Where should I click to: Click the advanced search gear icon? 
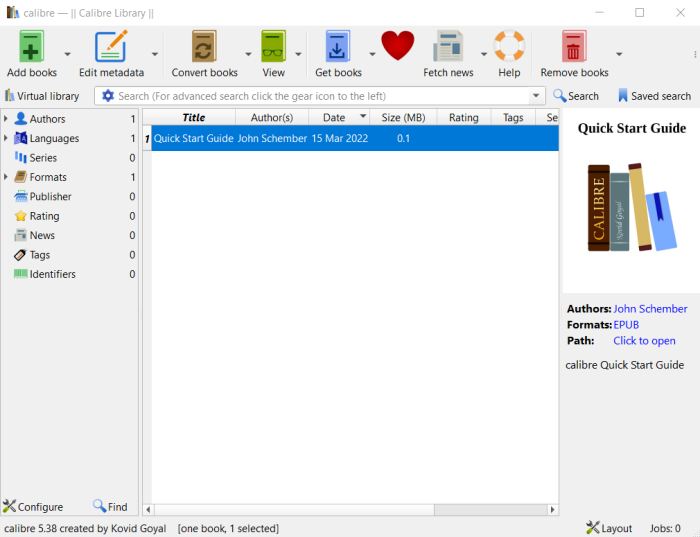pyautogui.click(x=108, y=96)
